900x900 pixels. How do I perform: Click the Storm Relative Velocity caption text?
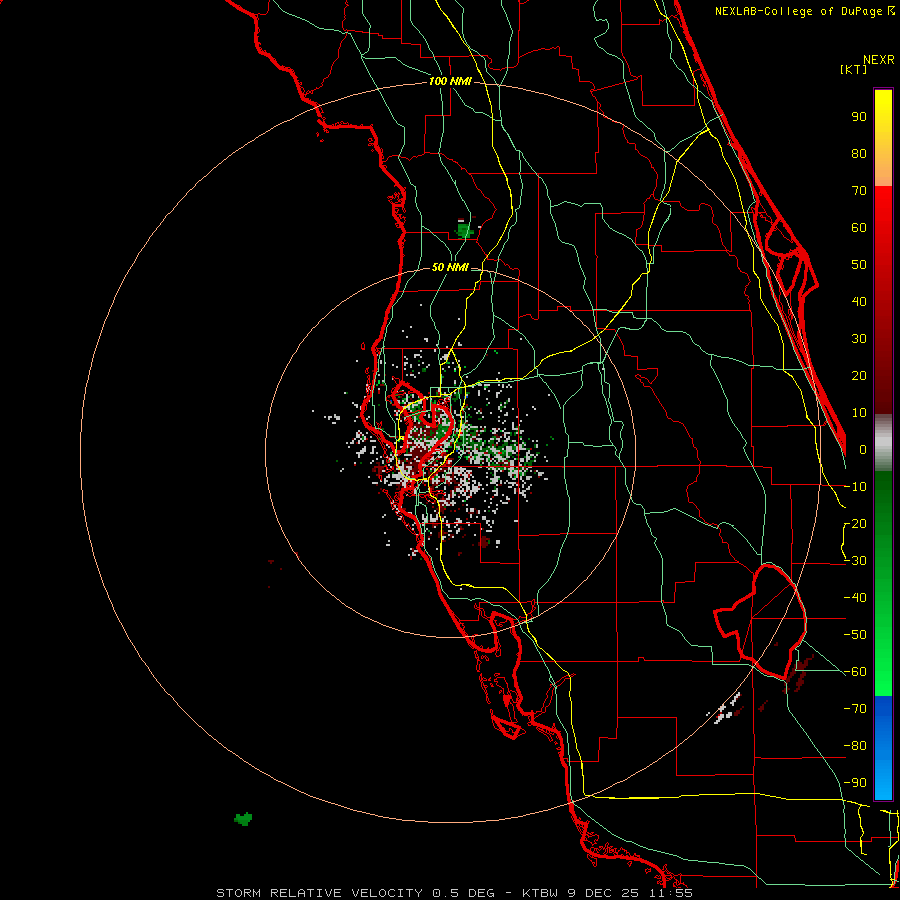point(454,893)
